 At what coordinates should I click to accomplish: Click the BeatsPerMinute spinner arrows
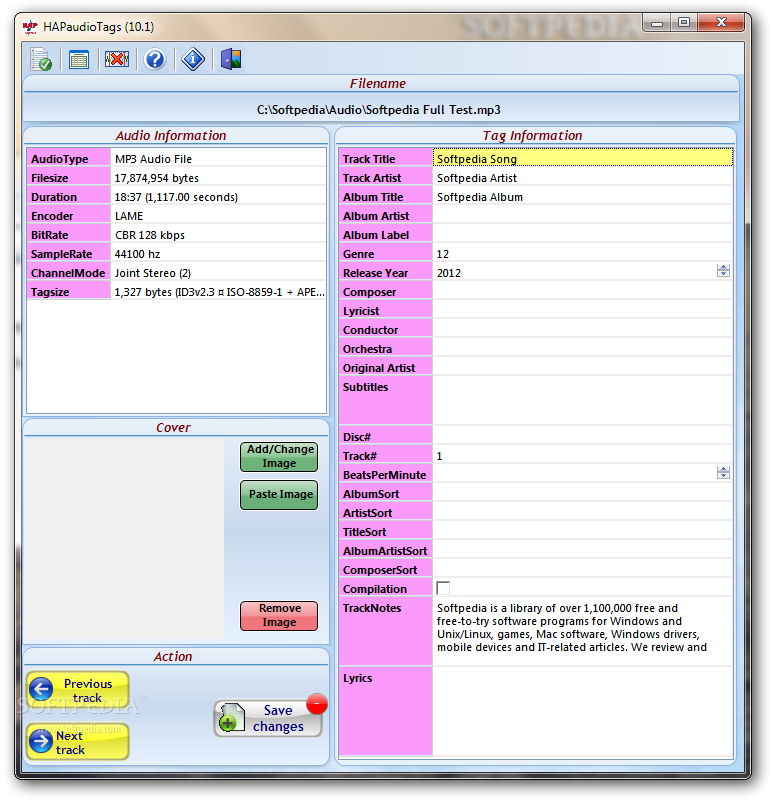coord(723,473)
